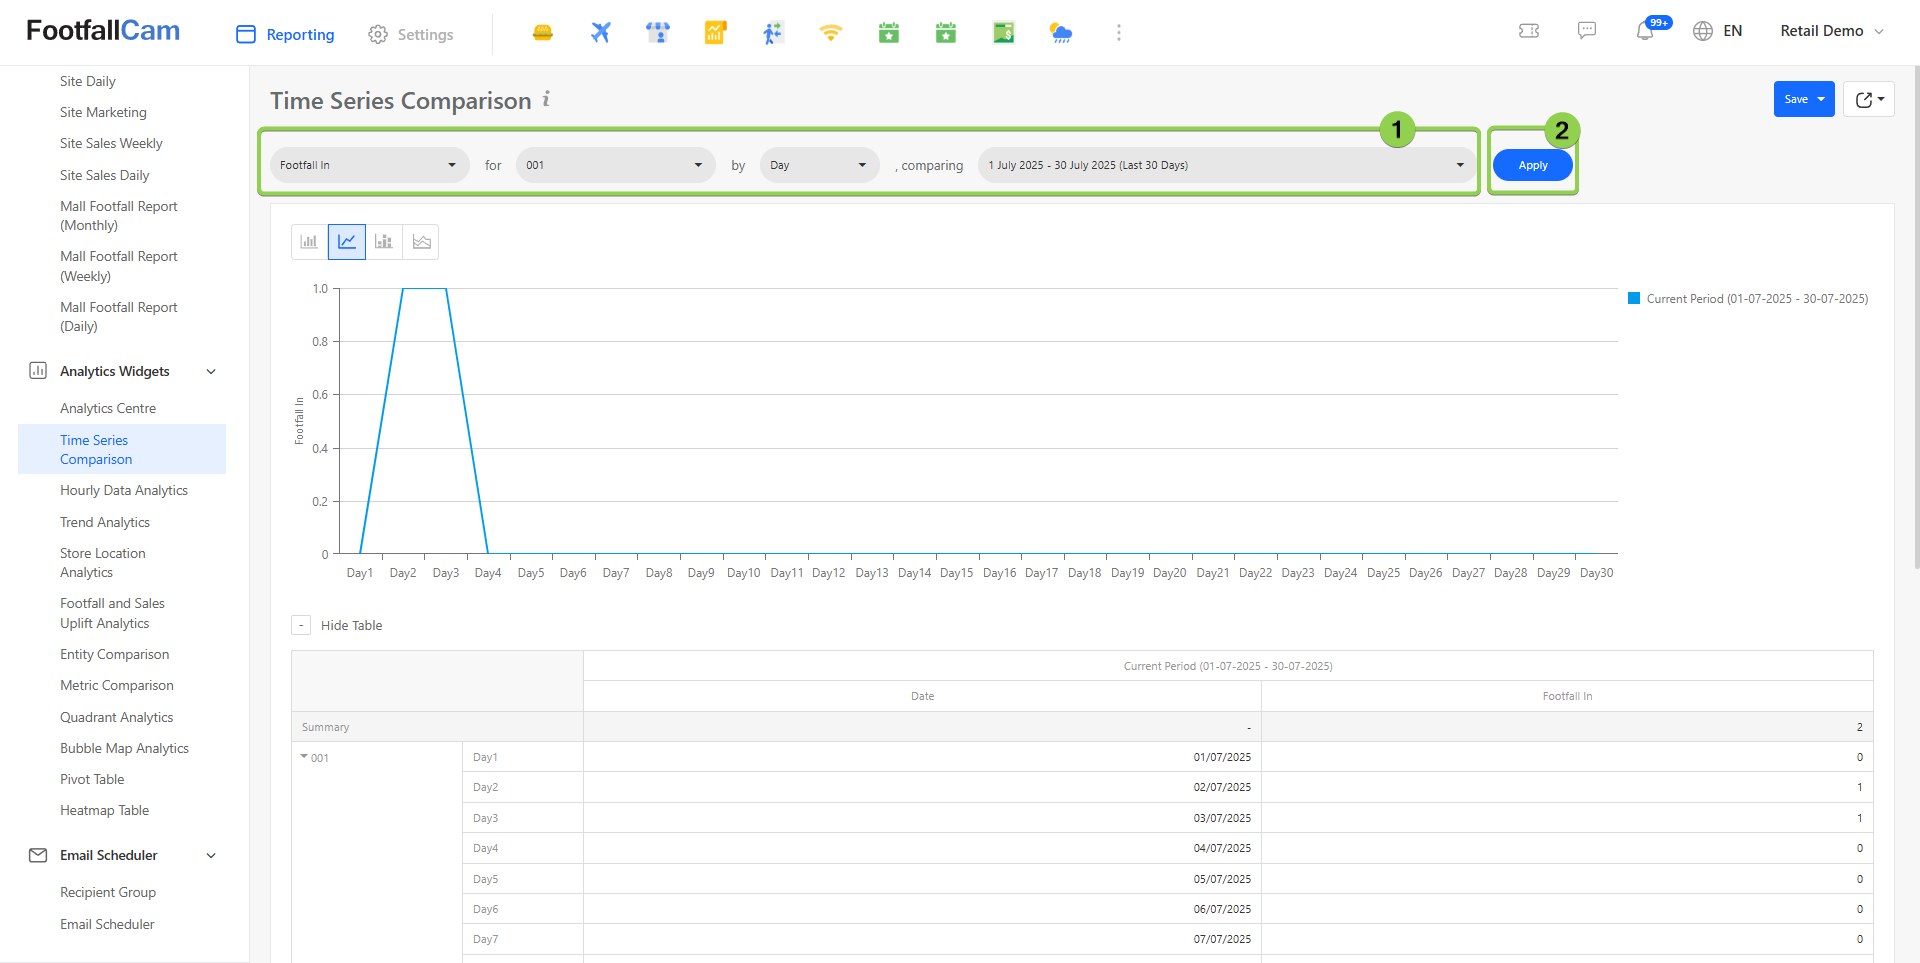Screen dimensions: 1920x963
Task: Click the Apply button
Action: click(1532, 165)
